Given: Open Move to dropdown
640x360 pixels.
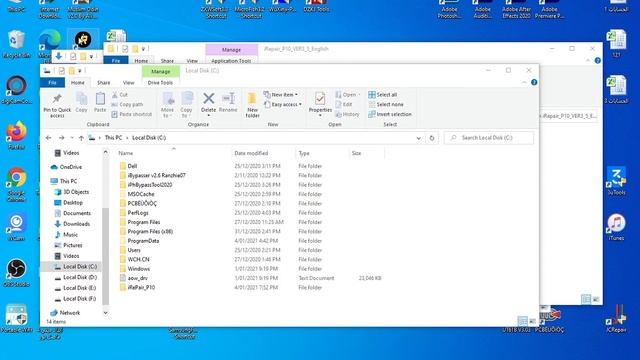Looking at the screenshot, I should [167, 105].
